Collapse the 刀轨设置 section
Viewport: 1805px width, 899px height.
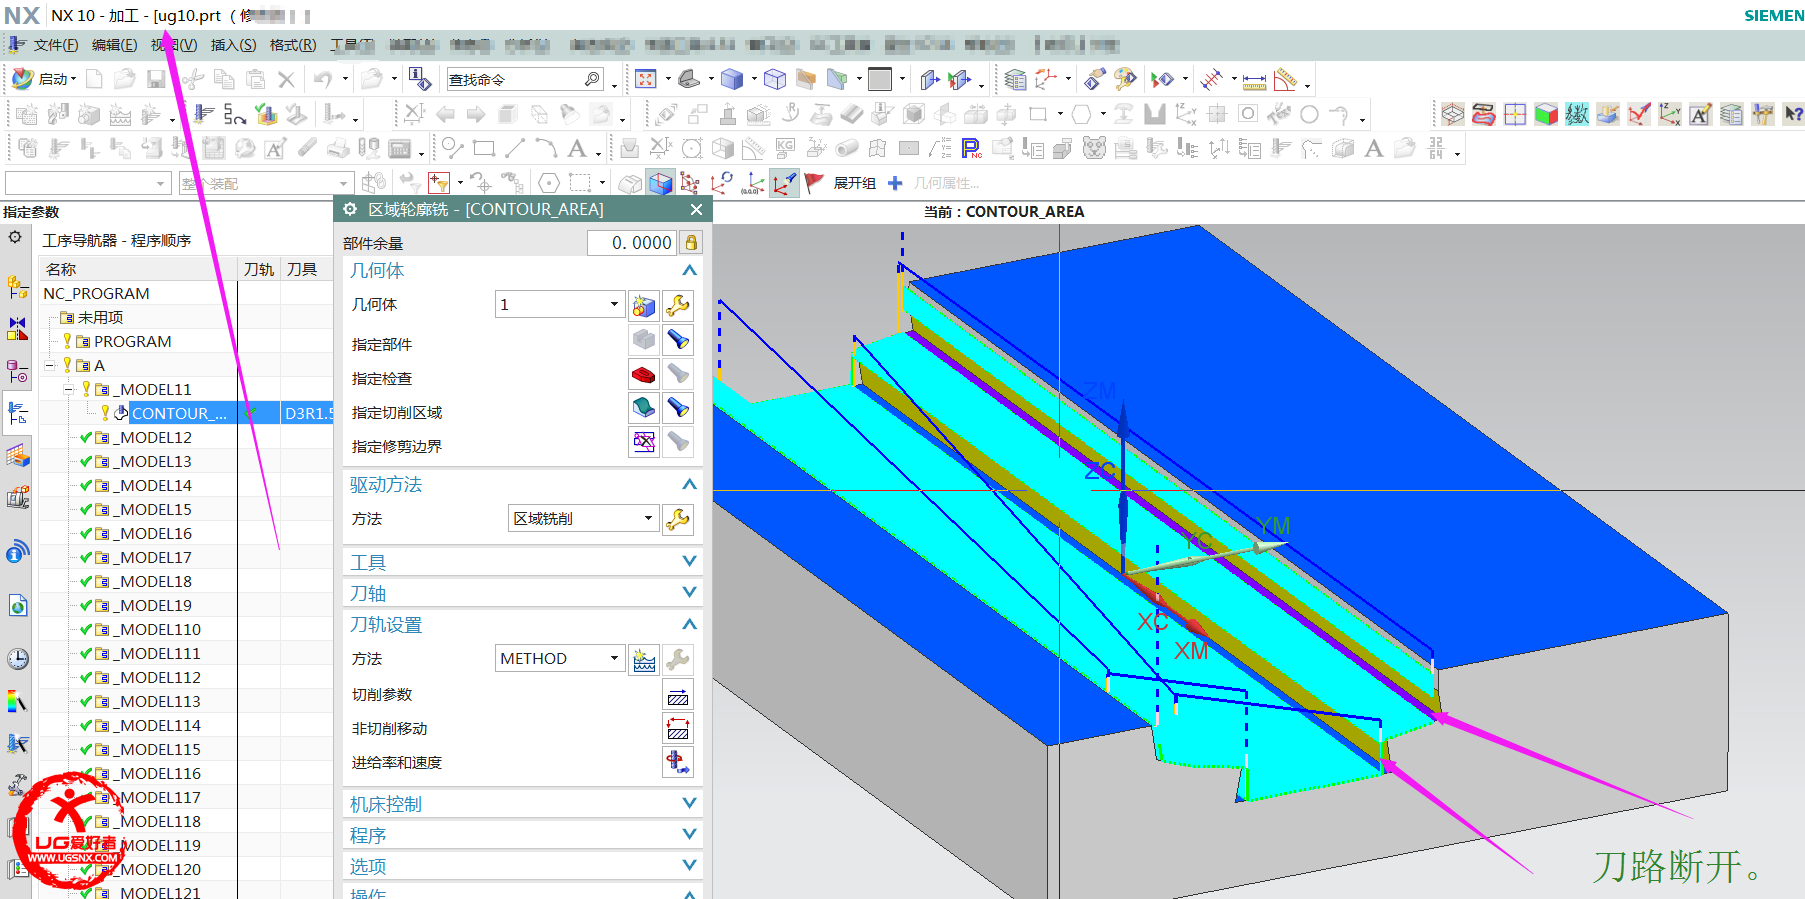pyautogui.click(x=689, y=625)
